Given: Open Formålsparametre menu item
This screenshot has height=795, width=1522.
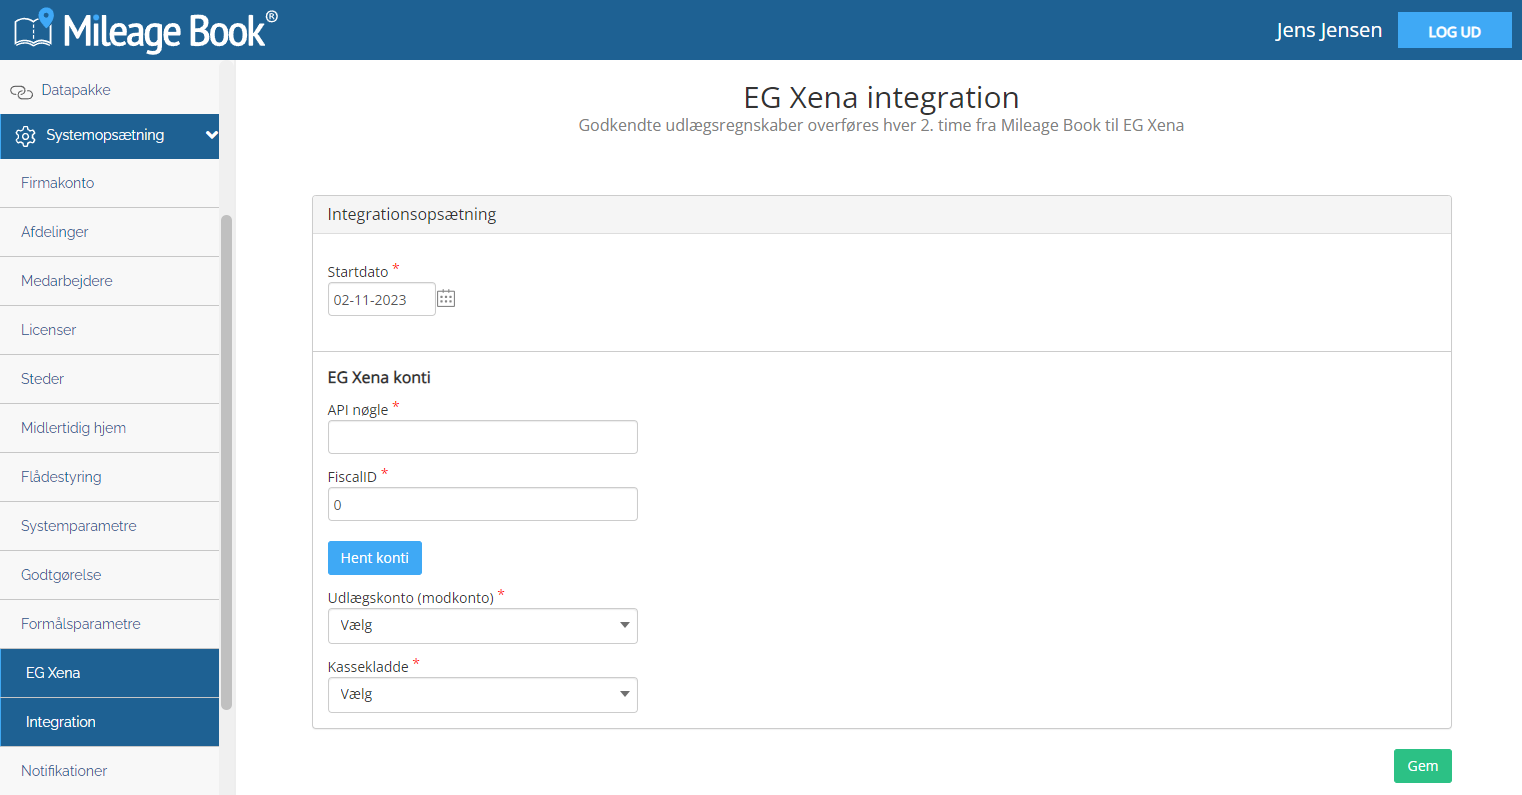Looking at the screenshot, I should tap(110, 624).
